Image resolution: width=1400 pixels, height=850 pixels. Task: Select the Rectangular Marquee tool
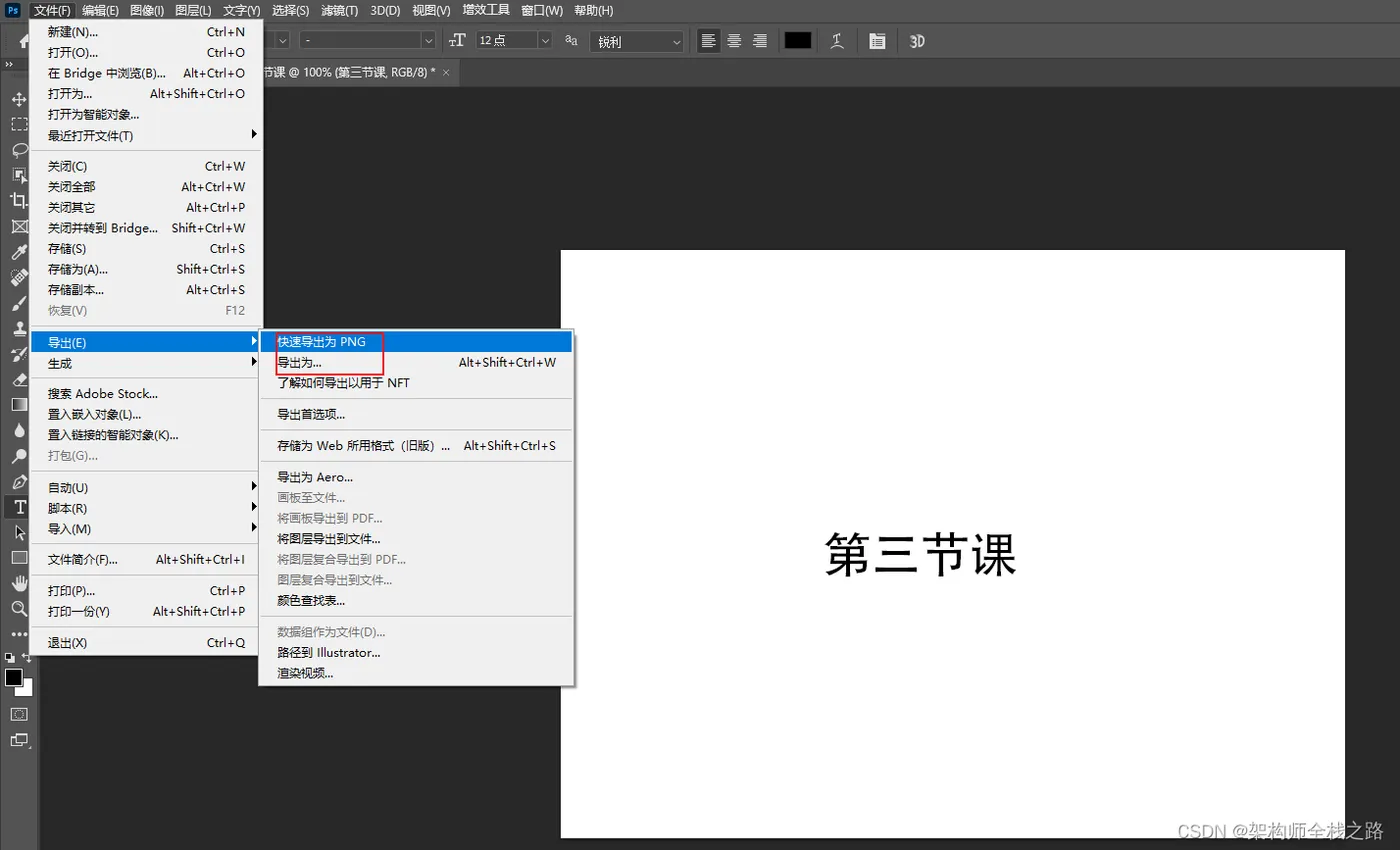(19, 124)
